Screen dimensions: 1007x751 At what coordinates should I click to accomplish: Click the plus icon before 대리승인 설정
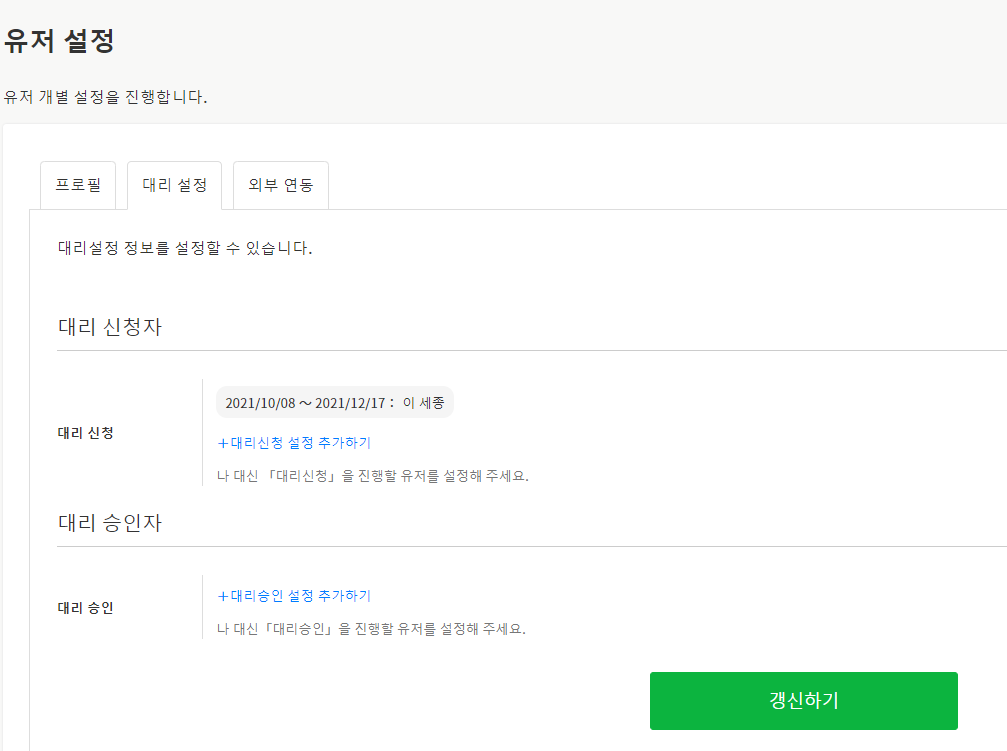223,595
